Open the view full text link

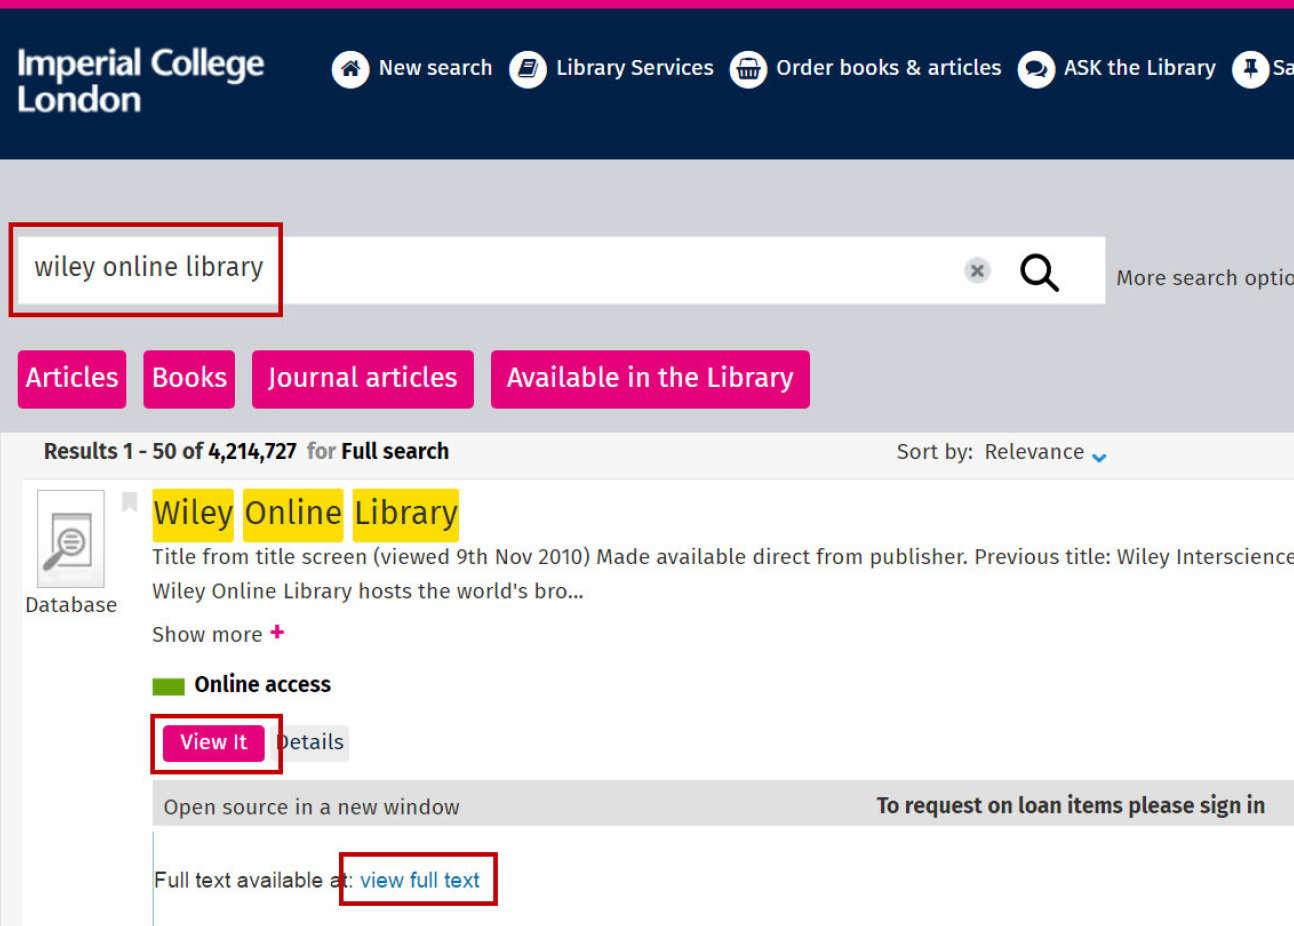click(x=419, y=880)
